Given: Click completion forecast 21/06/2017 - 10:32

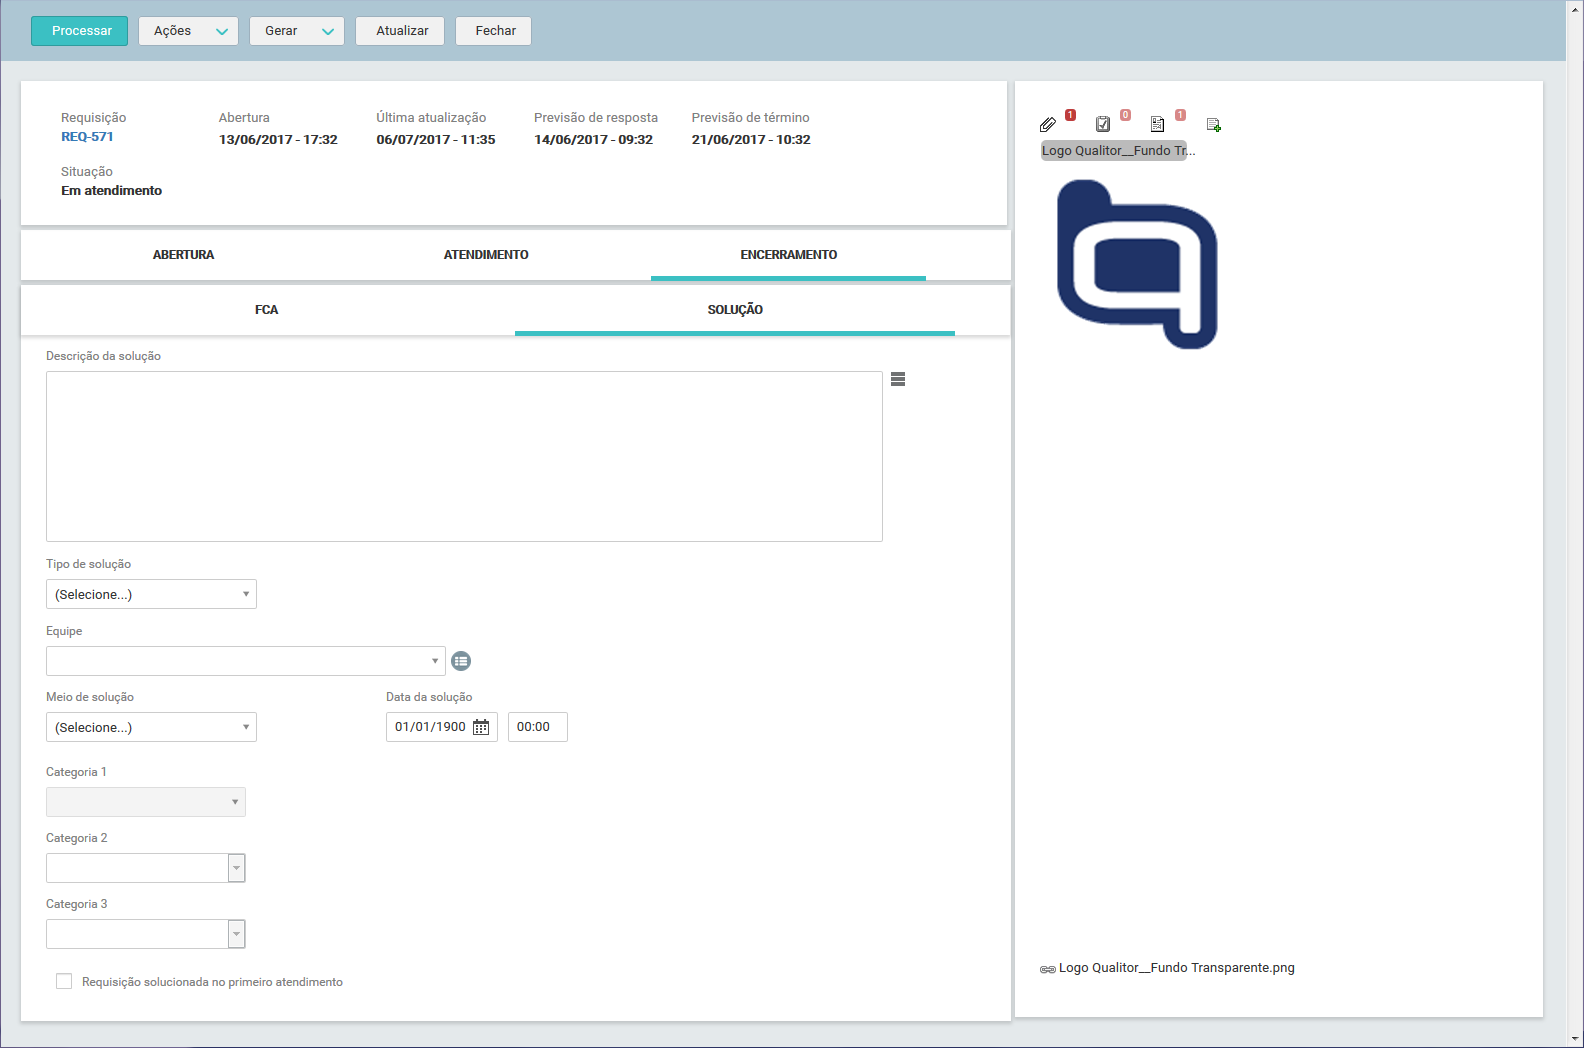Looking at the screenshot, I should click(x=751, y=140).
